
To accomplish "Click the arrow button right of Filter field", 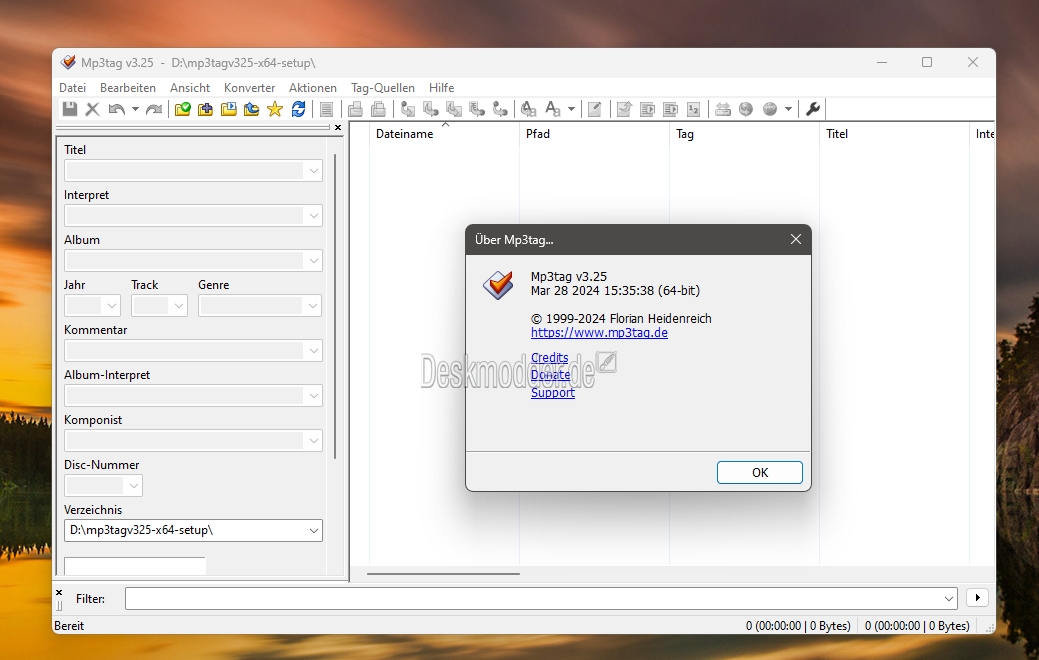I will [977, 598].
